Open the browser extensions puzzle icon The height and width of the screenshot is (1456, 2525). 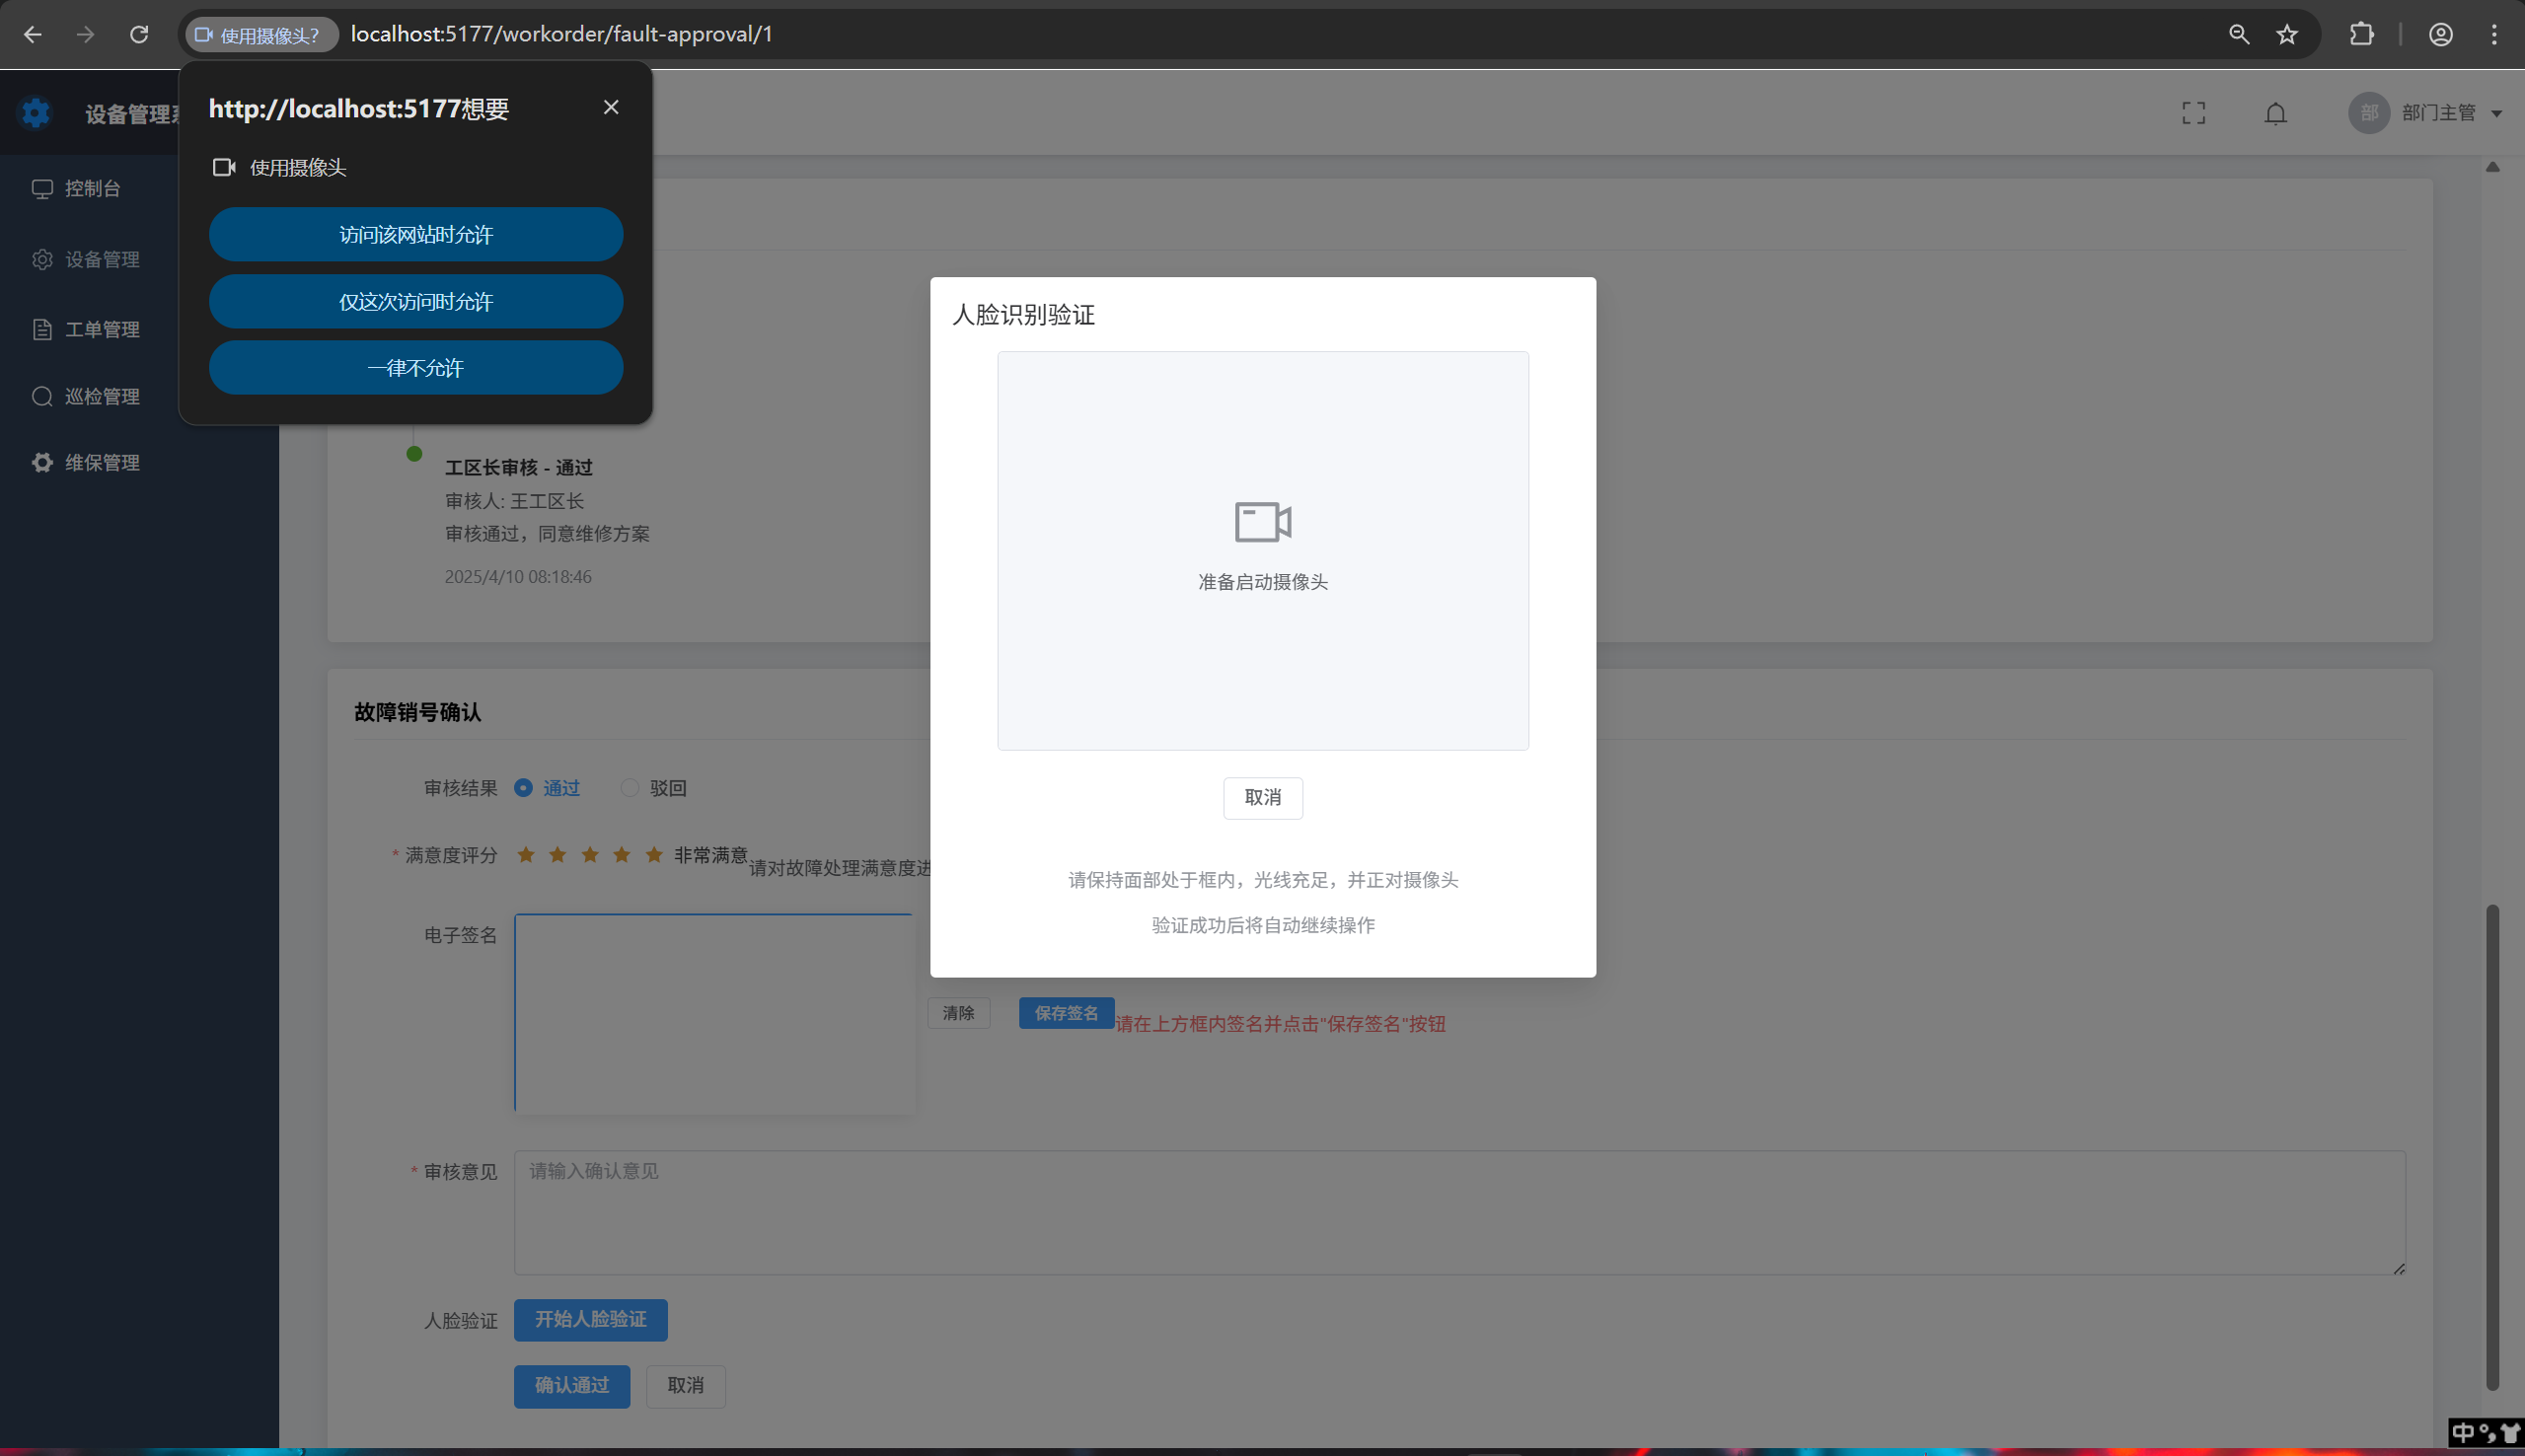2361,34
